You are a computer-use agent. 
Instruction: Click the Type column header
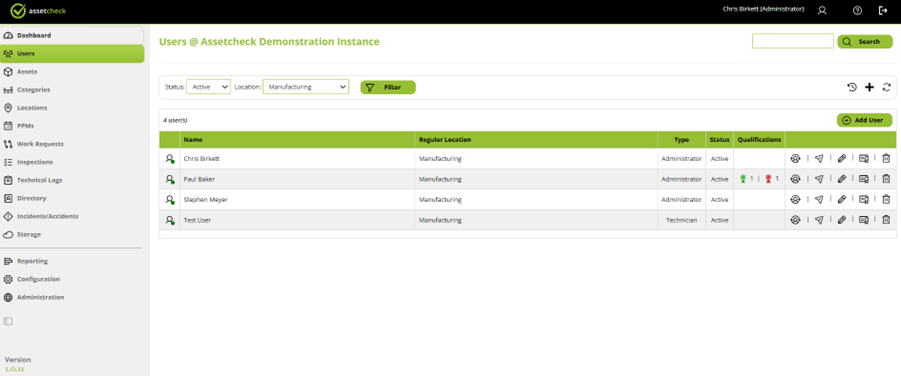point(681,140)
